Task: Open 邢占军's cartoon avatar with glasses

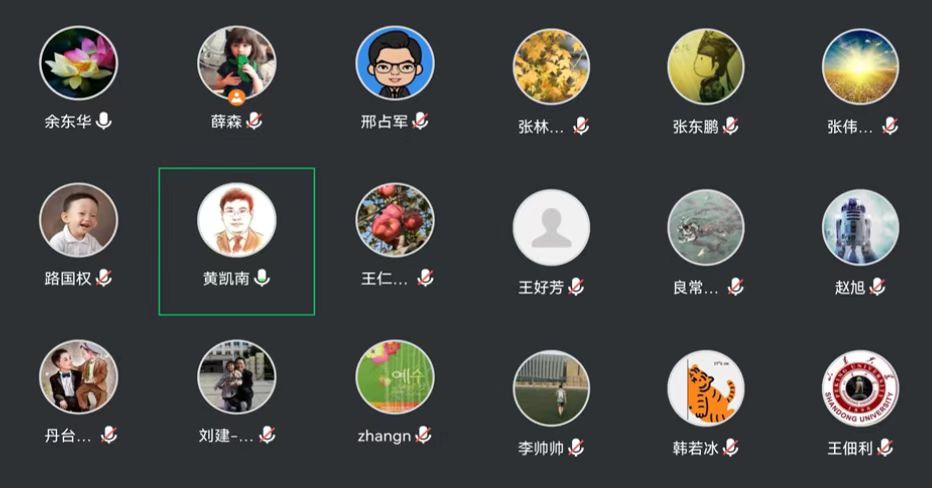Action: [395, 63]
